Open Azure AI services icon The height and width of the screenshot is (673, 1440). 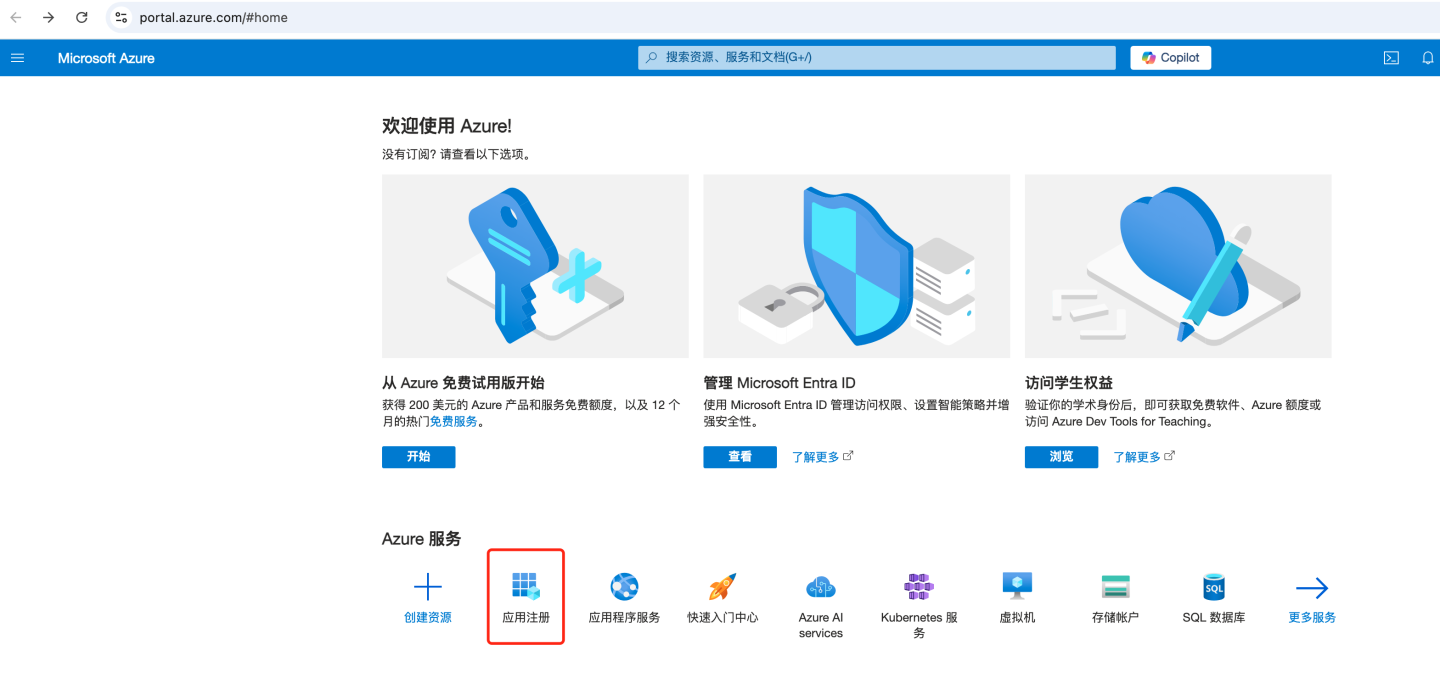click(821, 587)
